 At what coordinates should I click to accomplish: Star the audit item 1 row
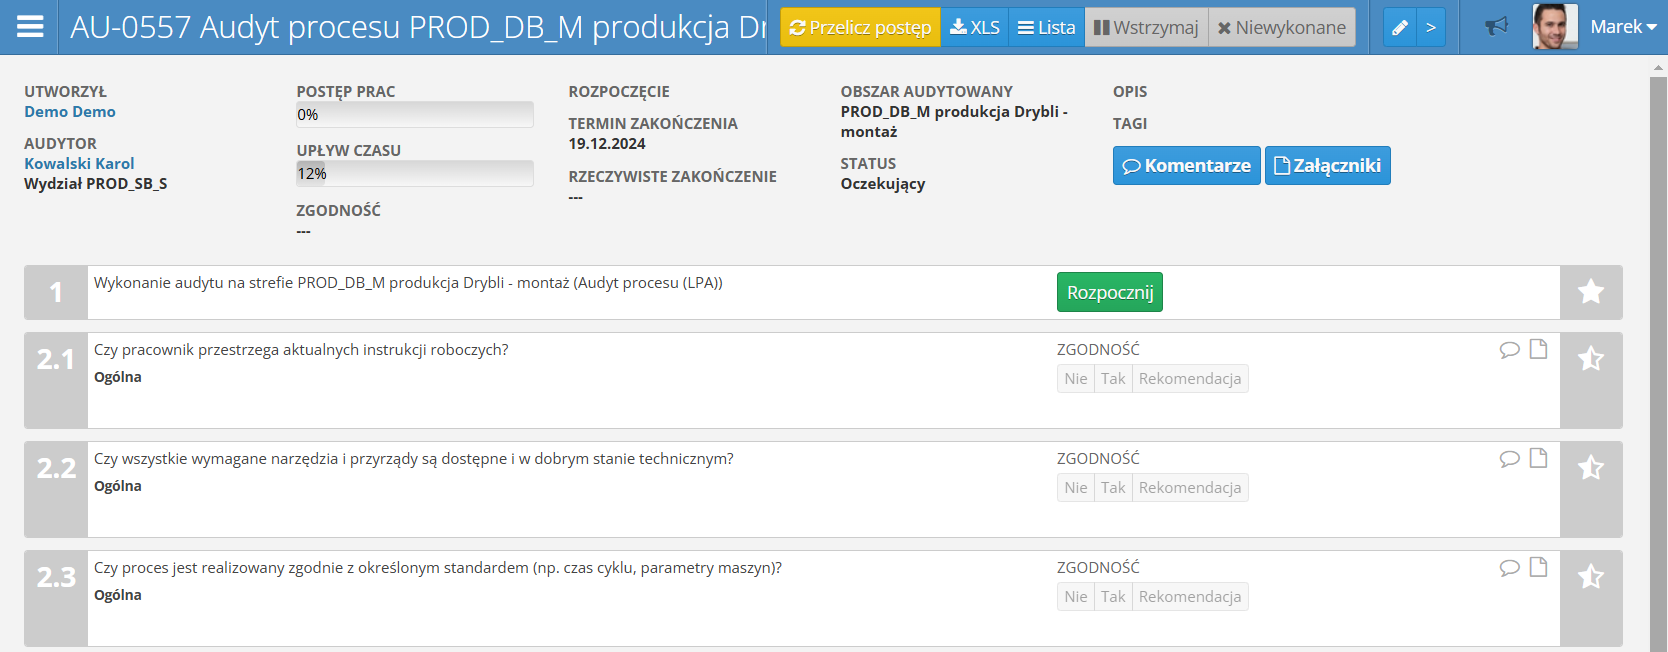pyautogui.click(x=1590, y=292)
